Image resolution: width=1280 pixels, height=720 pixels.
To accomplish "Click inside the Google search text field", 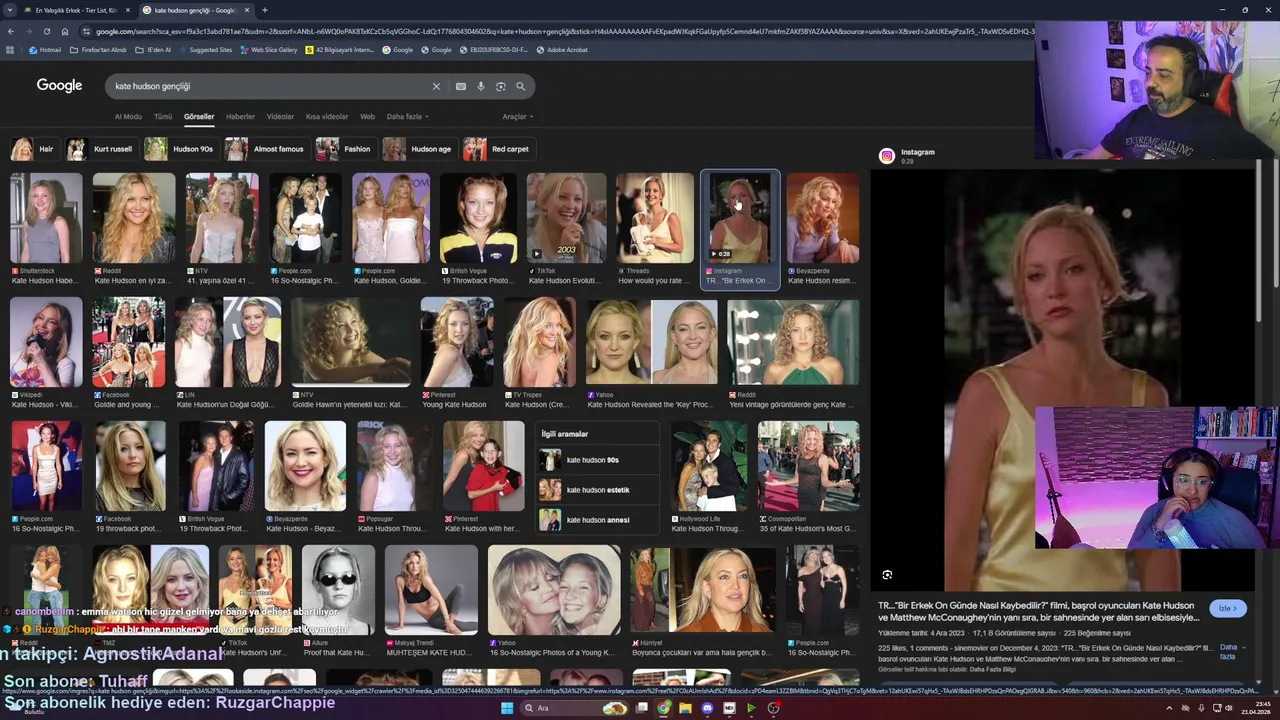I will (270, 86).
